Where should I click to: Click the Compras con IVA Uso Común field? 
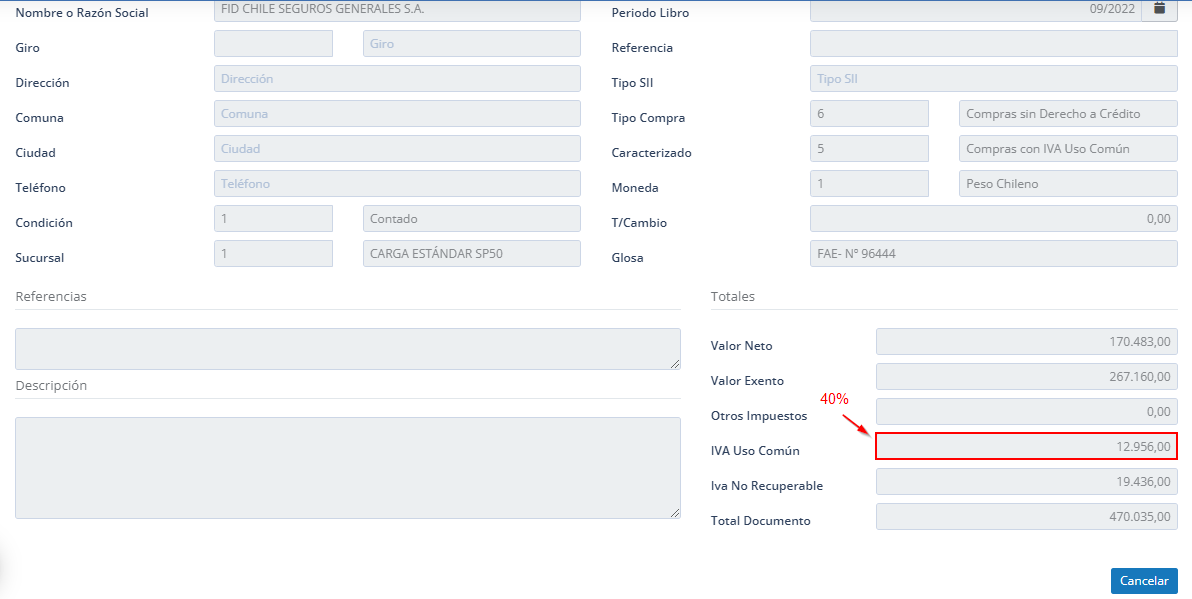pyautogui.click(x=1067, y=149)
